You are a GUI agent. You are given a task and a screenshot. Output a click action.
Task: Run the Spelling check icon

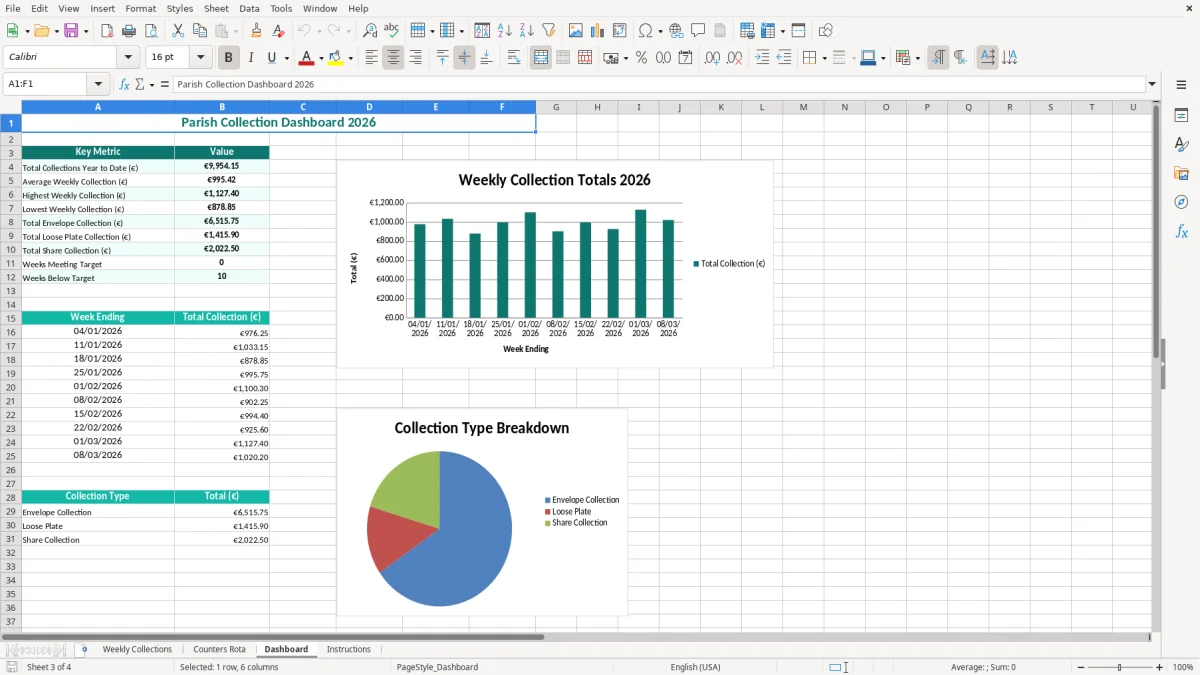[392, 31]
